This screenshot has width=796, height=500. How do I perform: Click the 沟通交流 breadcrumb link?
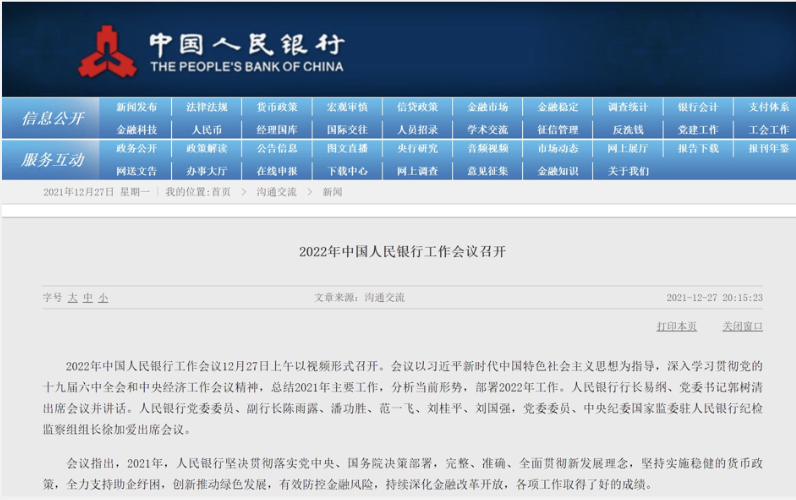[276, 192]
